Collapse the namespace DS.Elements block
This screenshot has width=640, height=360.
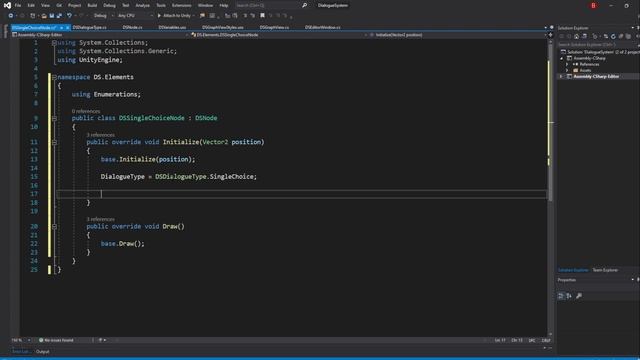[x=54, y=77]
